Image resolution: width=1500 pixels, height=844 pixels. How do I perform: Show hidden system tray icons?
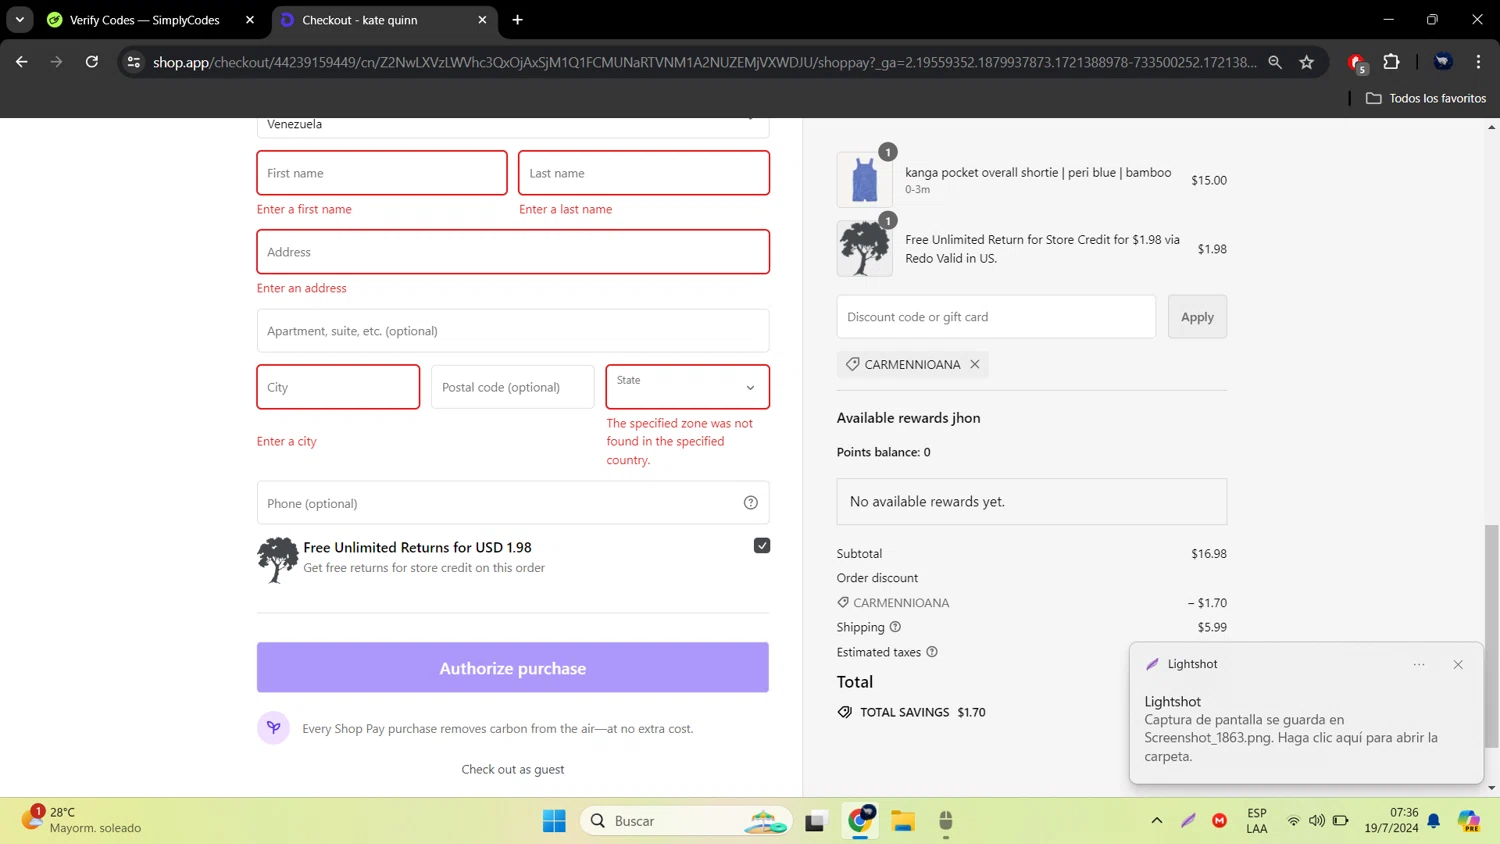point(1157,821)
